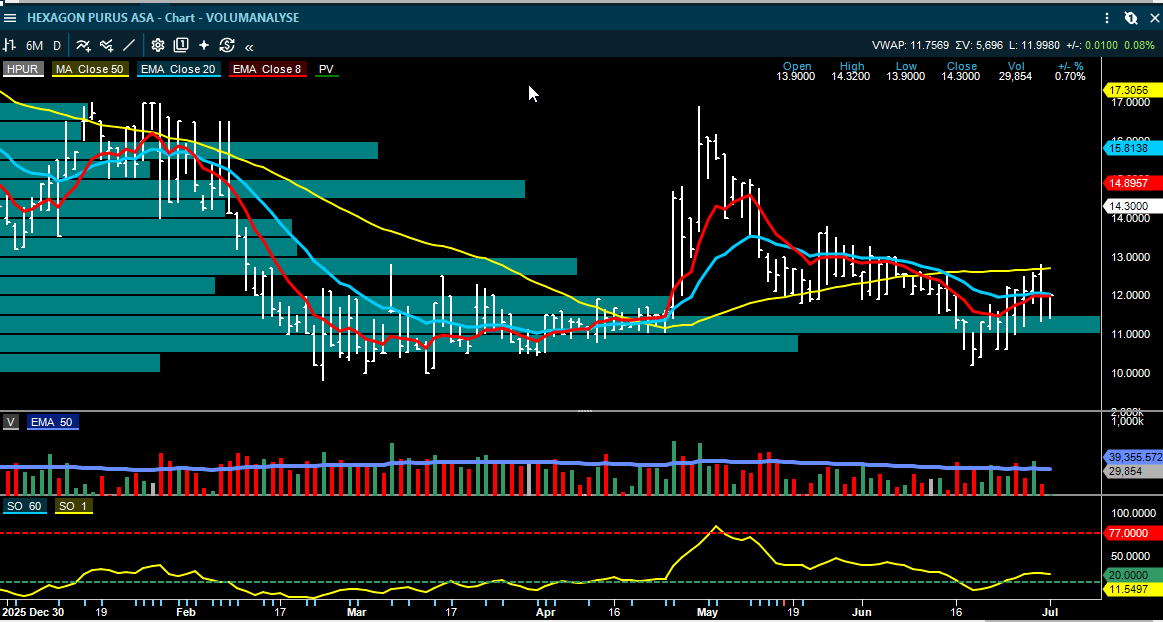1163x622 pixels.
Task: Open the 6M time period selector
Action: click(34, 45)
